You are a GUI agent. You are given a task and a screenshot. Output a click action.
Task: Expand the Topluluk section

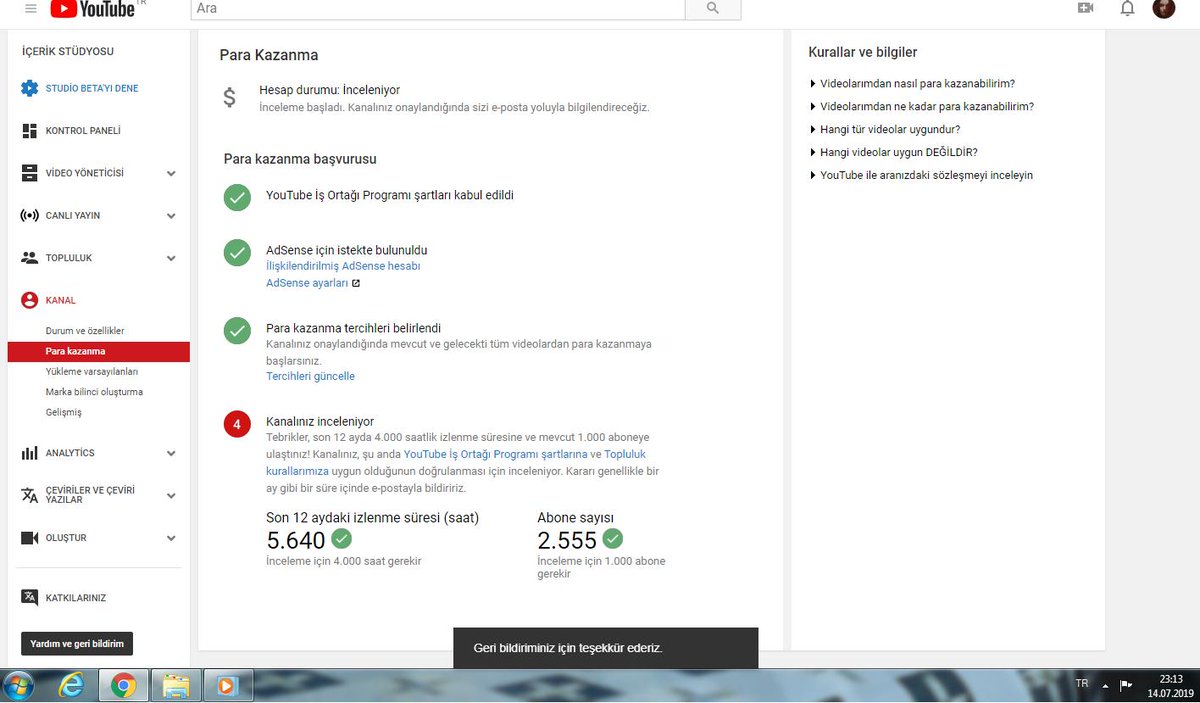(171, 258)
